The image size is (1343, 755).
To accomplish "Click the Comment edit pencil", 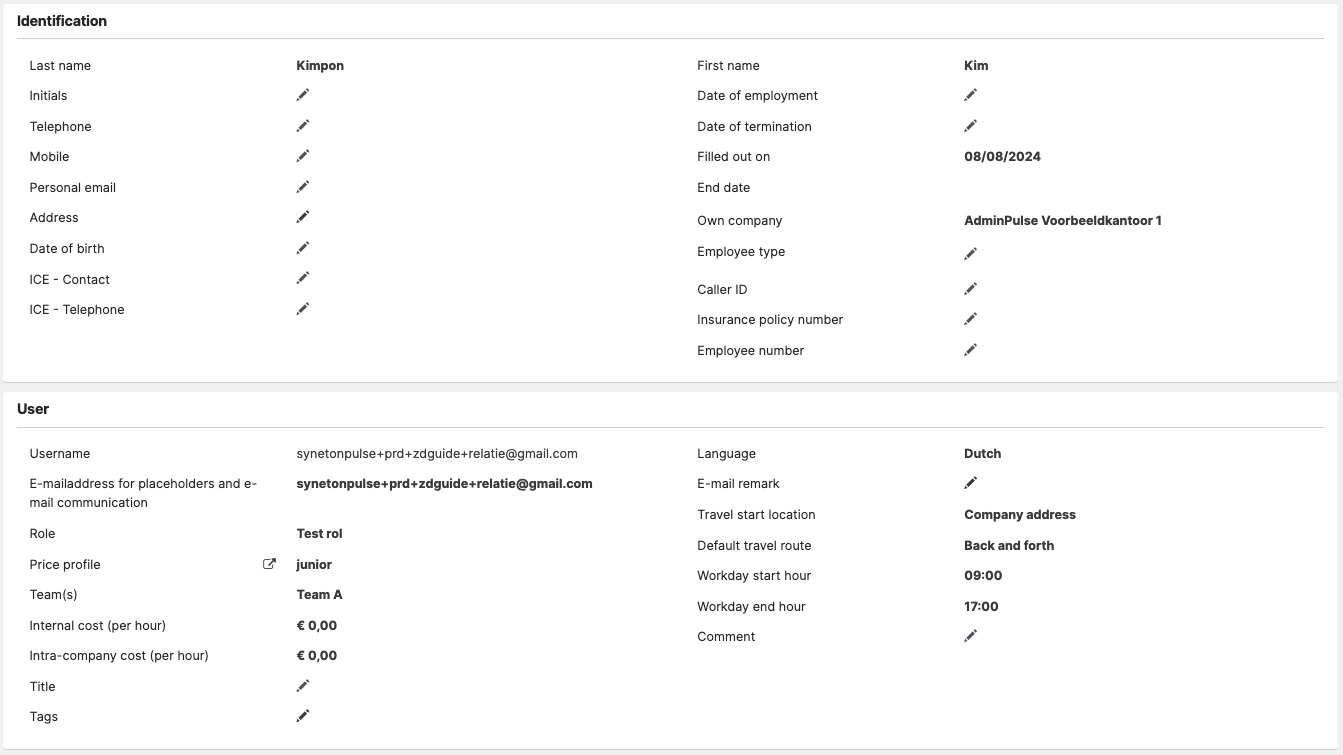I will 970,636.
